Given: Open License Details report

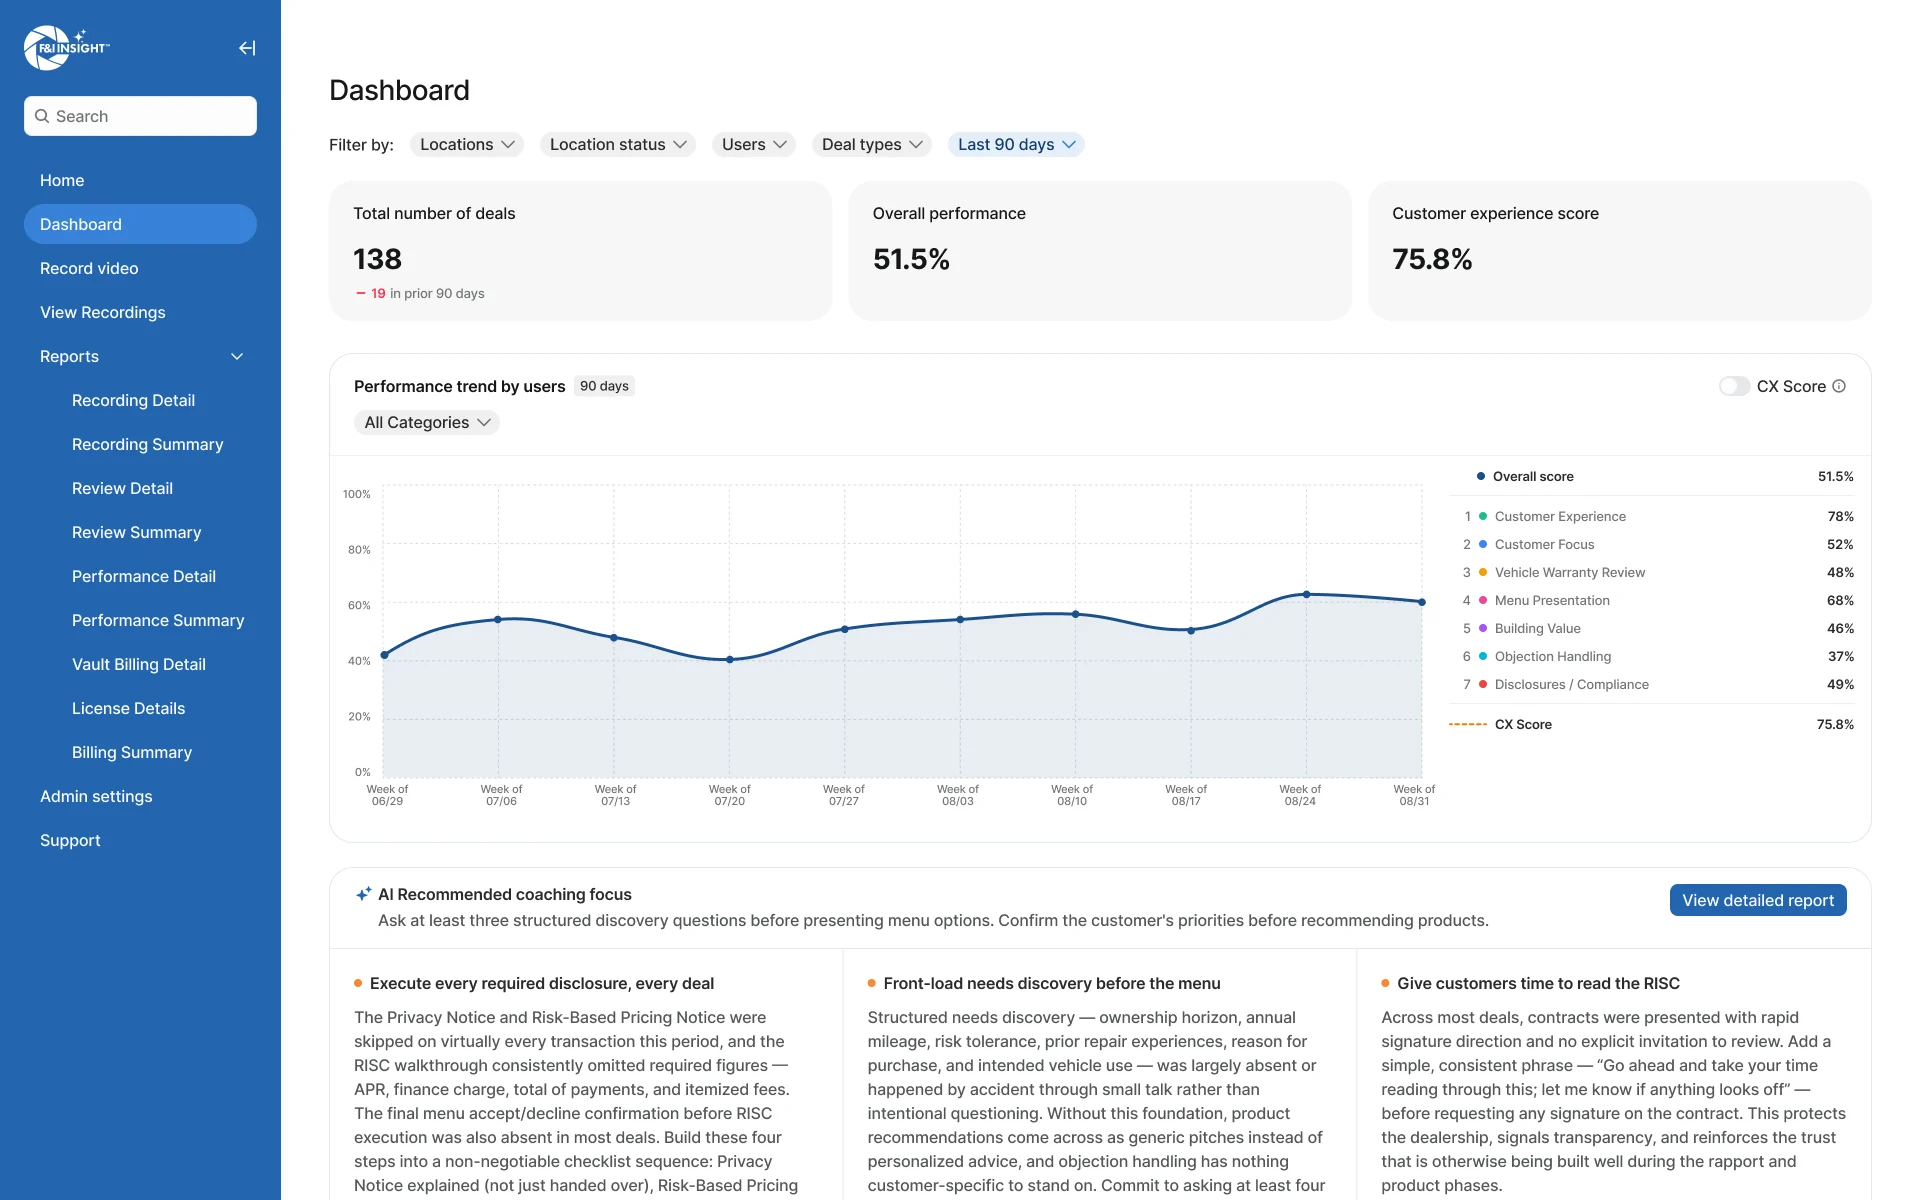Looking at the screenshot, I should 128,708.
